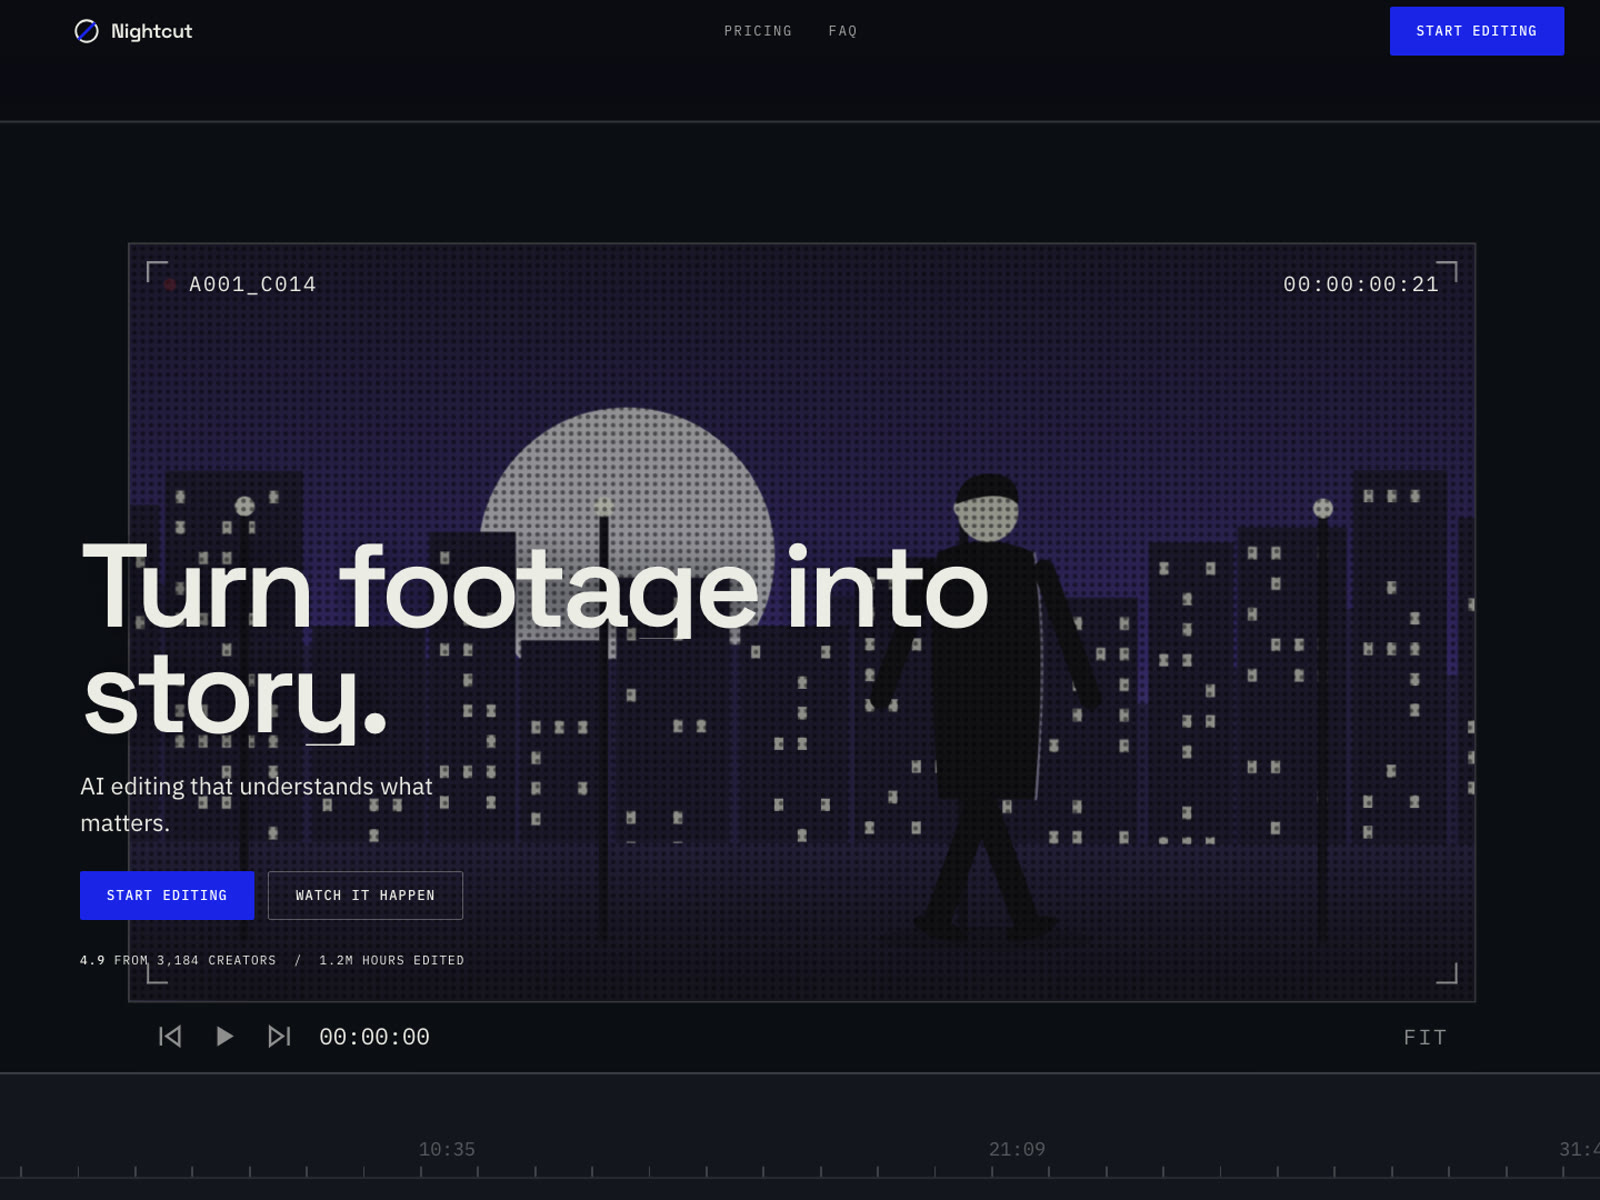Image resolution: width=1600 pixels, height=1200 pixels.
Task: Click the header Start Editing button
Action: (x=1476, y=31)
